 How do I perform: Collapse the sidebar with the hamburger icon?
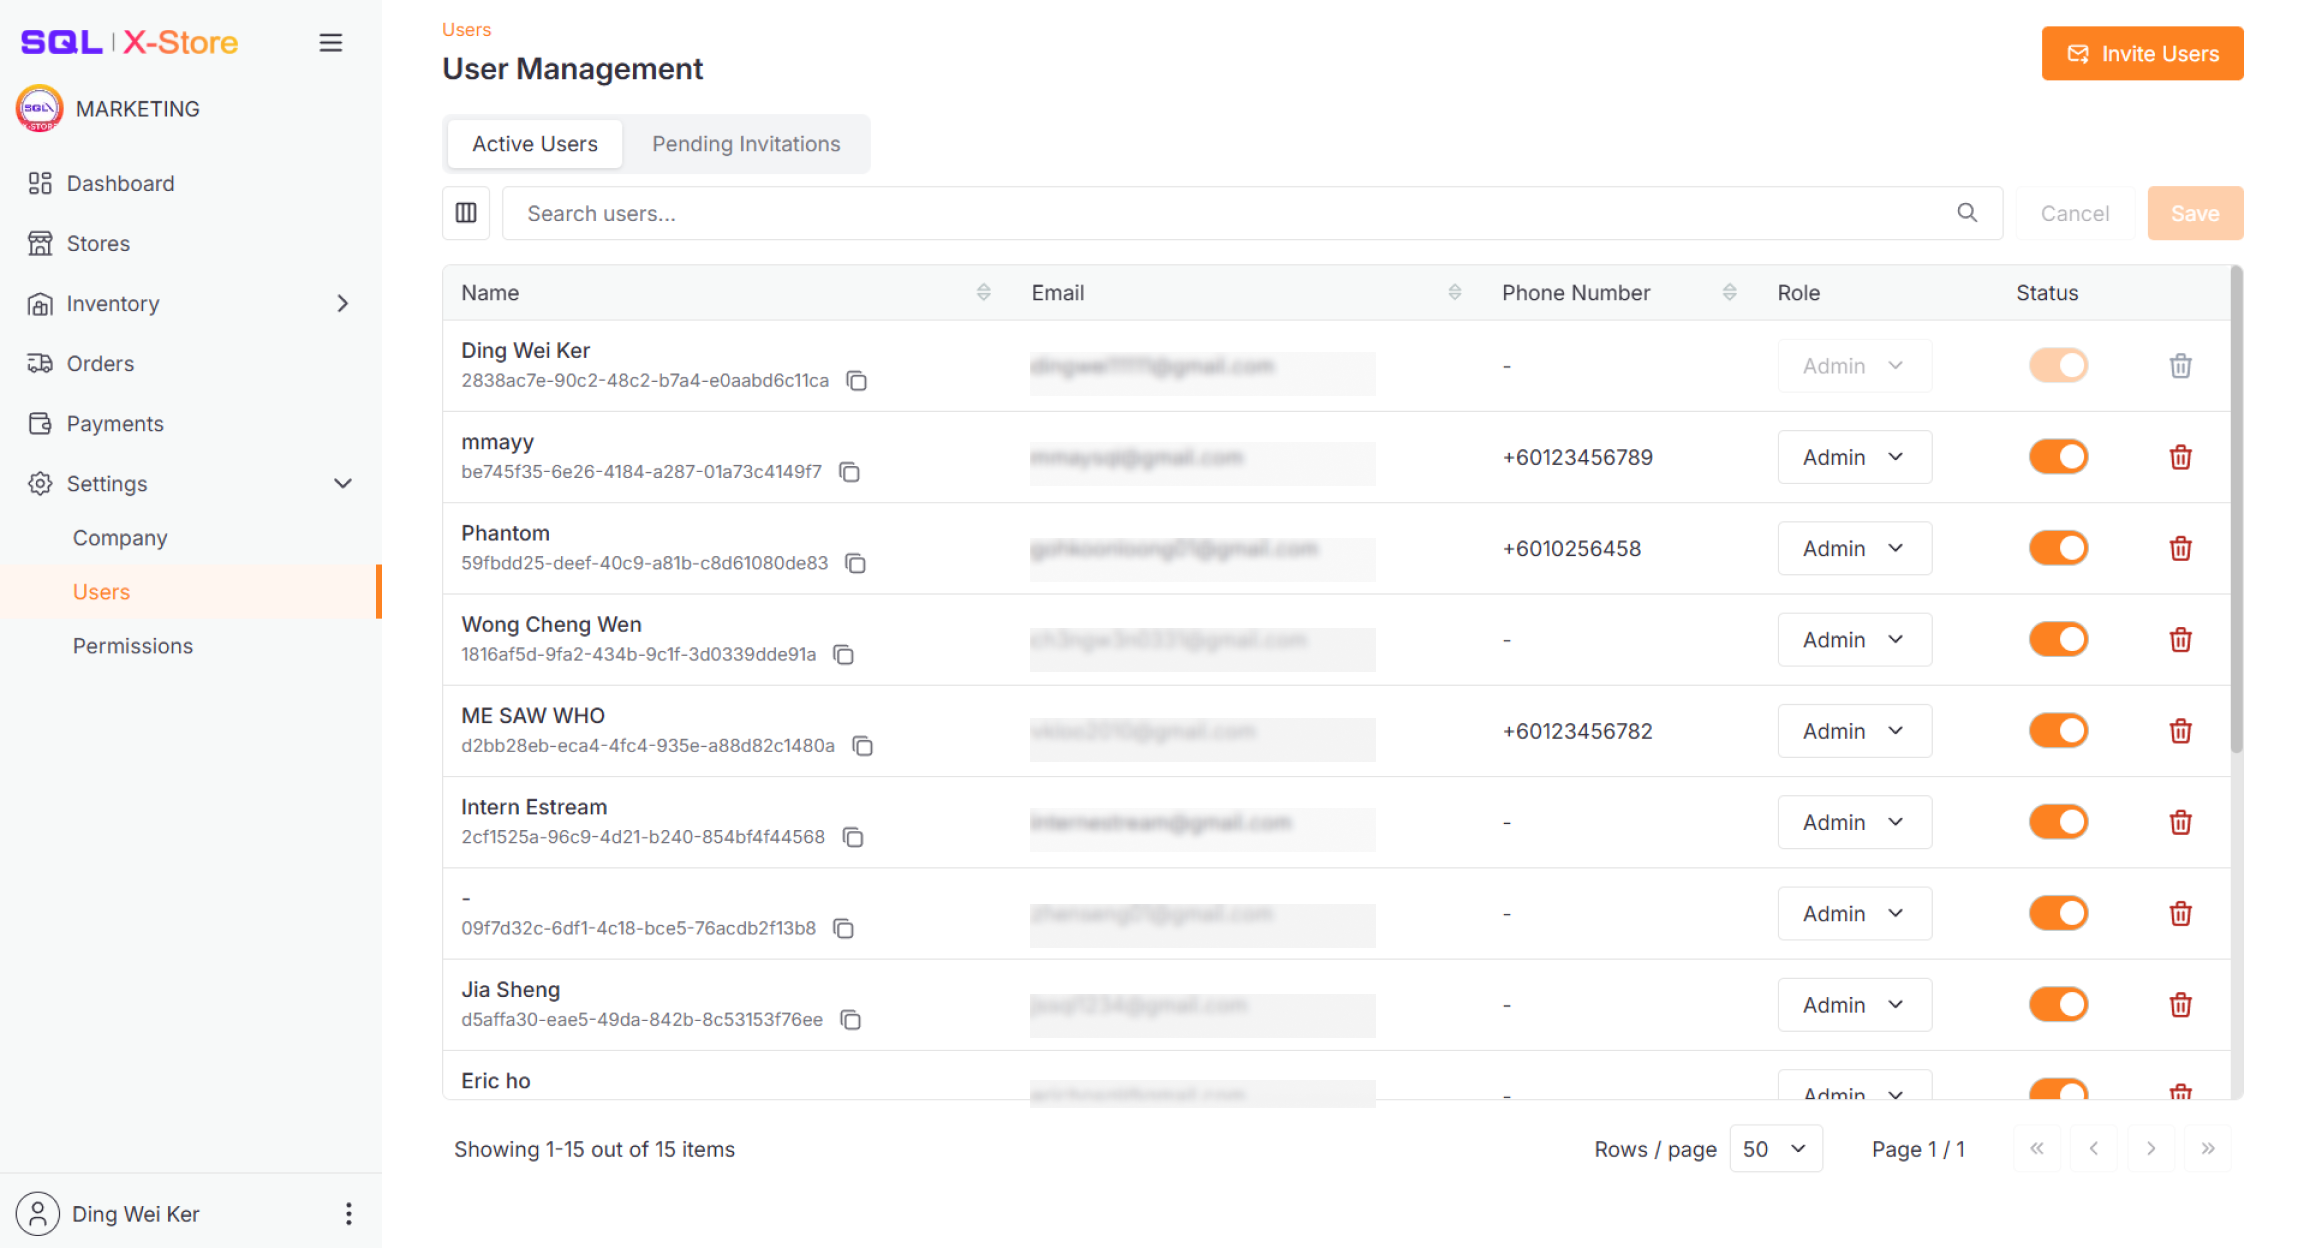[x=331, y=42]
